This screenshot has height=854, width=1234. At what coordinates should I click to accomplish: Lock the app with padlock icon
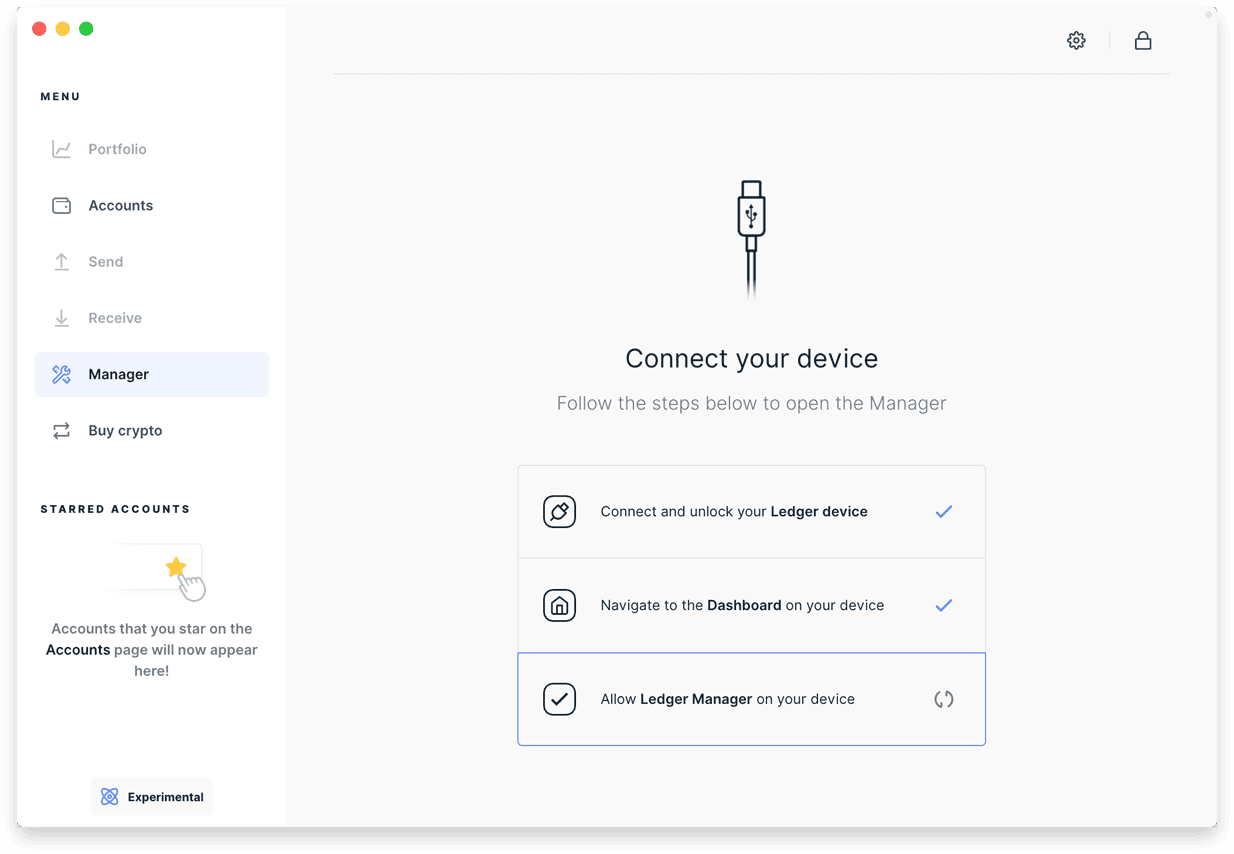coord(1143,41)
